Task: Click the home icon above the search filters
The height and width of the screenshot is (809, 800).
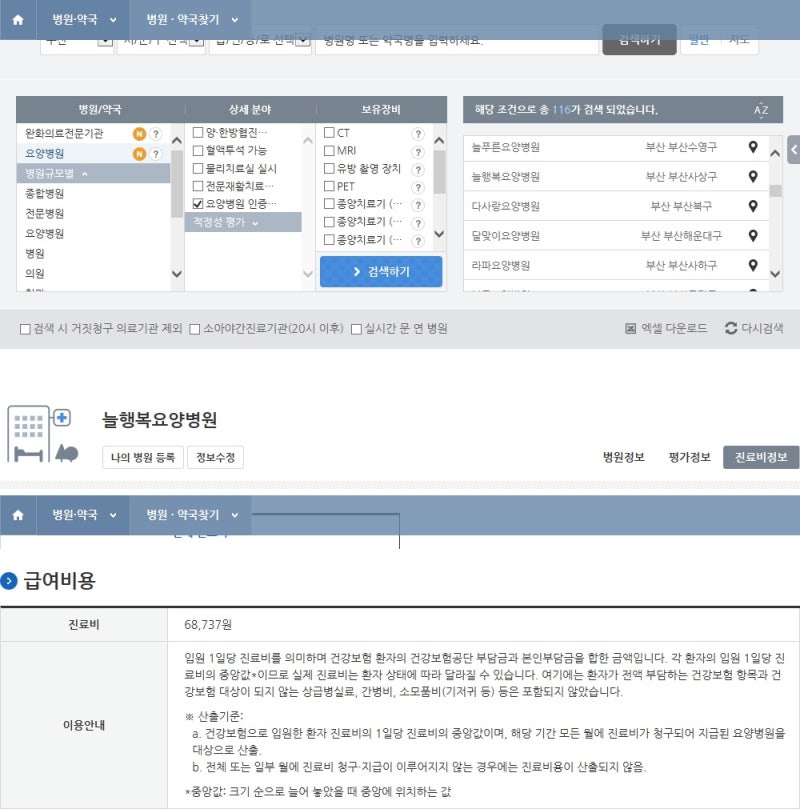Action: click(x=18, y=20)
